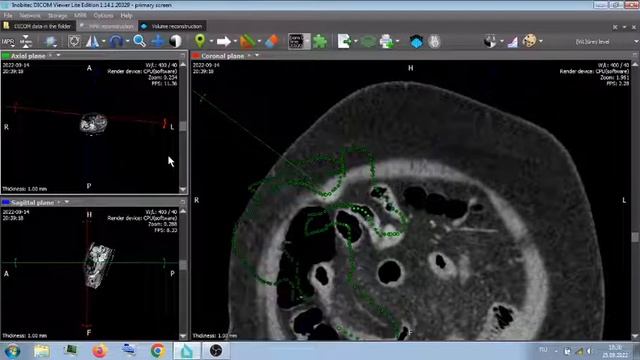Open the Sagittal plane header dropdown arrow
This screenshot has width=640, height=360.
(x=67, y=202)
